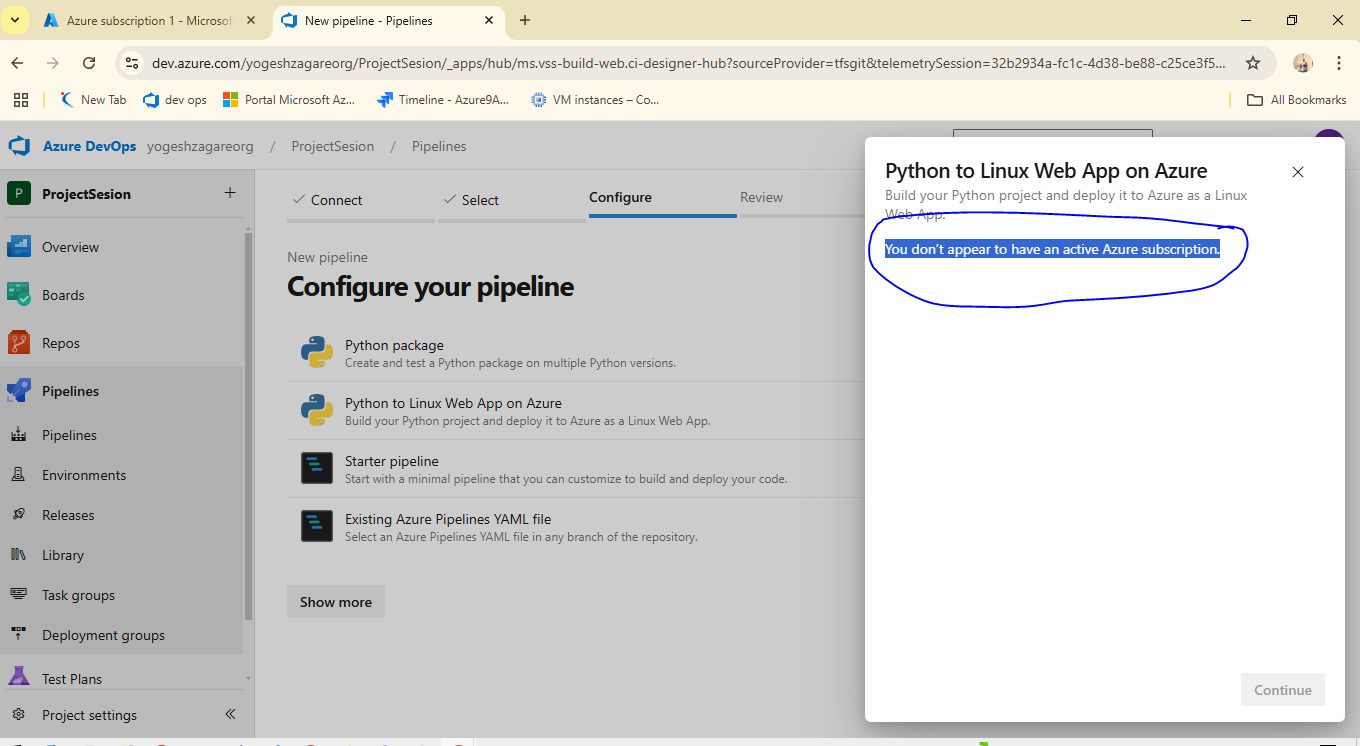Select the Starter pipeline template
The image size is (1360, 746).
pos(576,469)
